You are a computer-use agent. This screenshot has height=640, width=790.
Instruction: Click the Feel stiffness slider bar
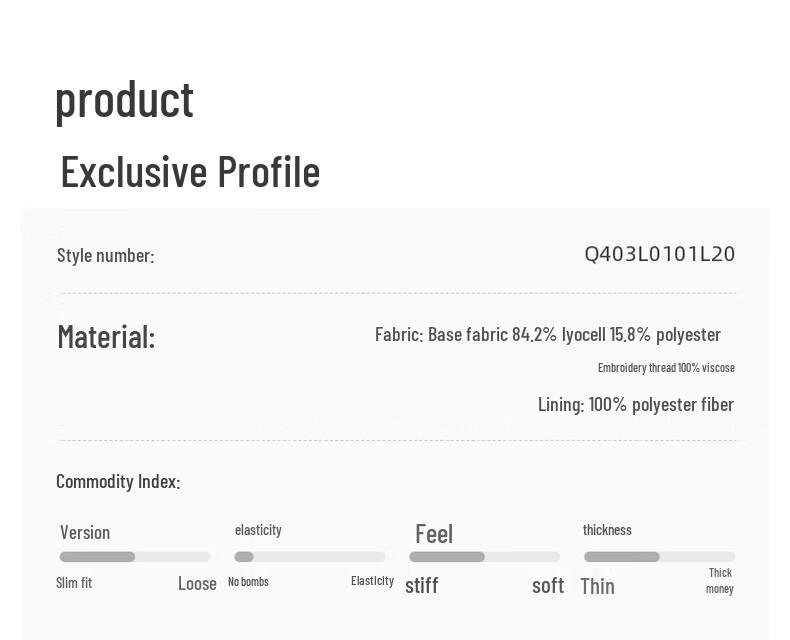click(485, 557)
